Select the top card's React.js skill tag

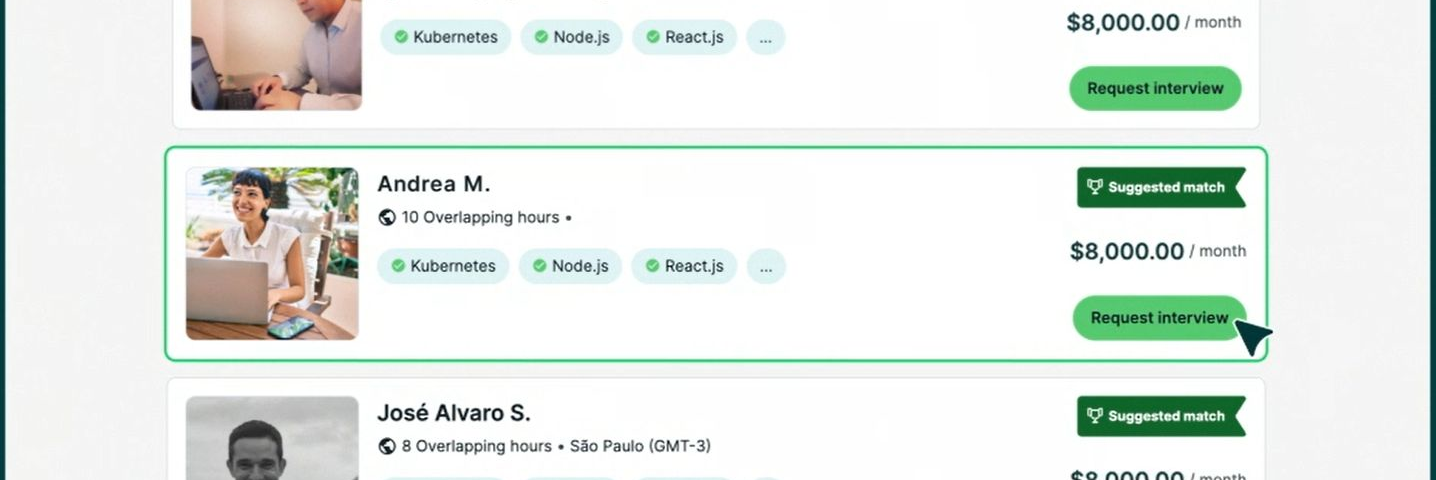click(685, 38)
